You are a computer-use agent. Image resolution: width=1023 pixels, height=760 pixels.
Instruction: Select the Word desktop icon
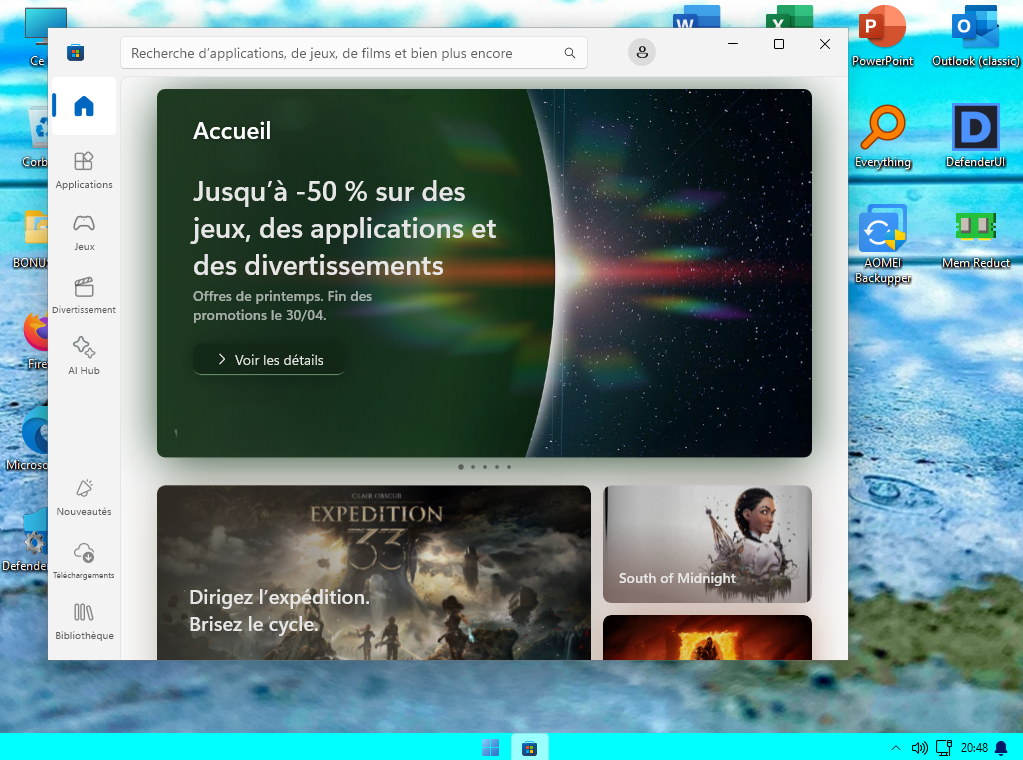pos(696,16)
